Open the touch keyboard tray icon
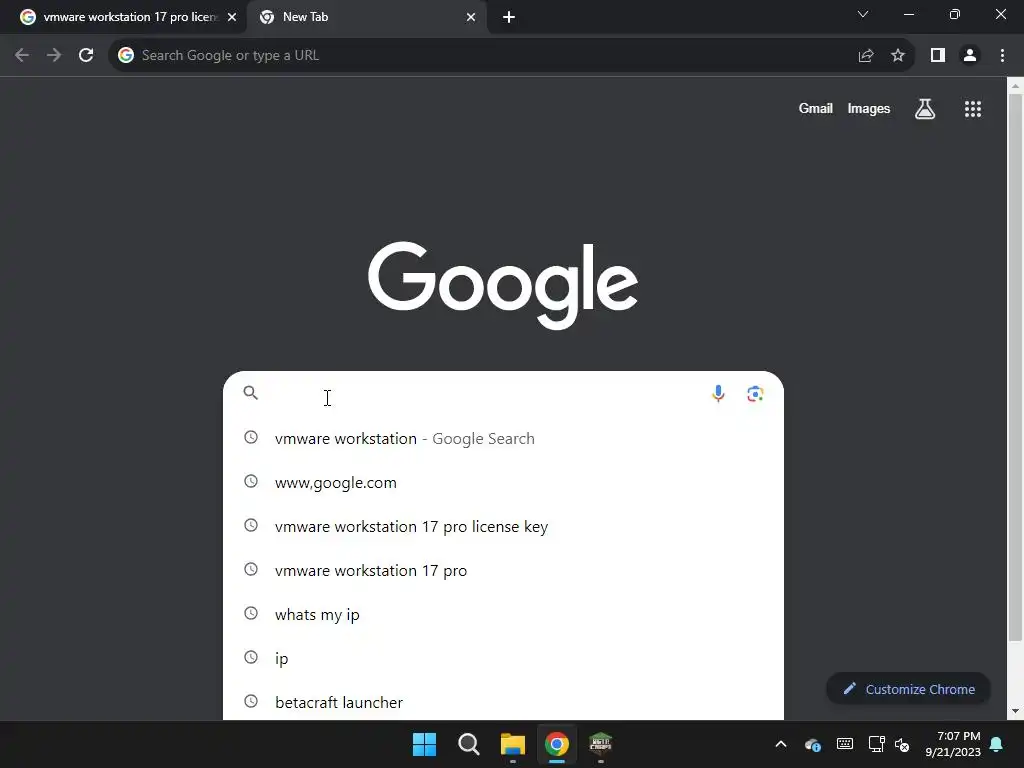 (844, 744)
